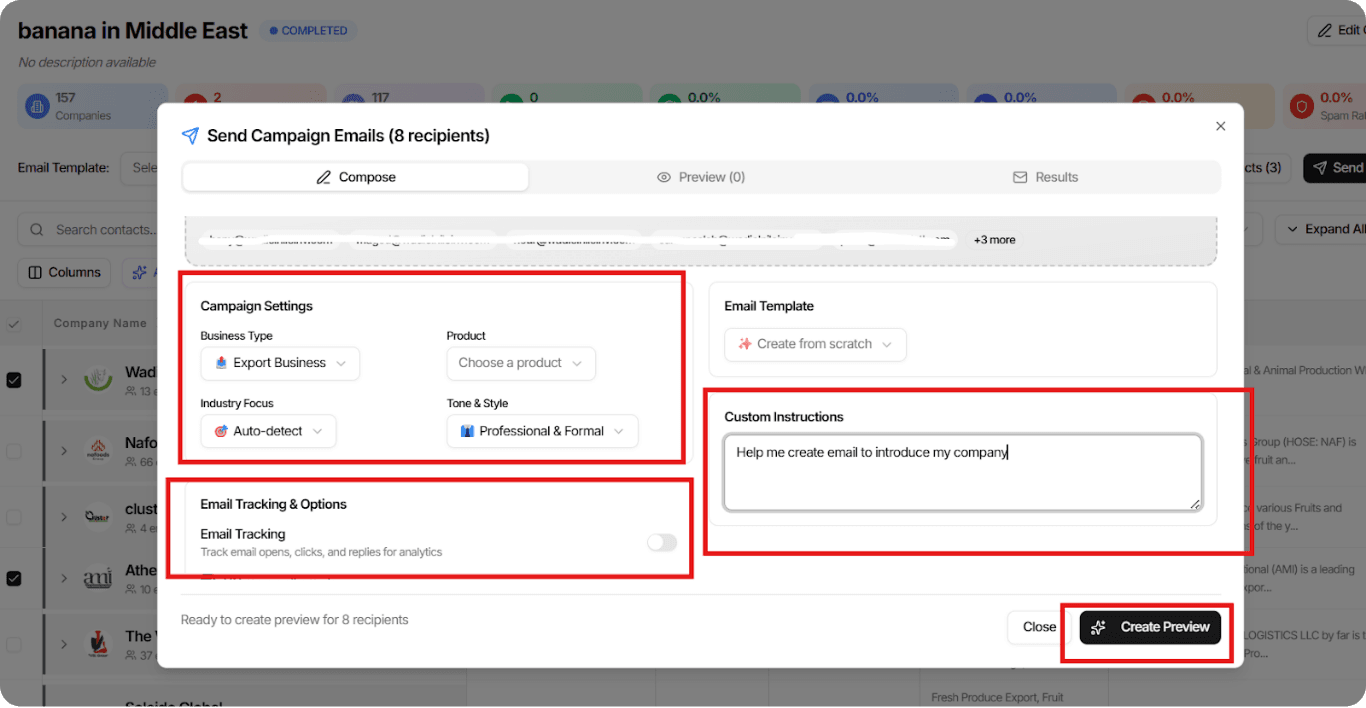
Task: Click the search magnifier icon in contacts
Action: click(x=37, y=230)
